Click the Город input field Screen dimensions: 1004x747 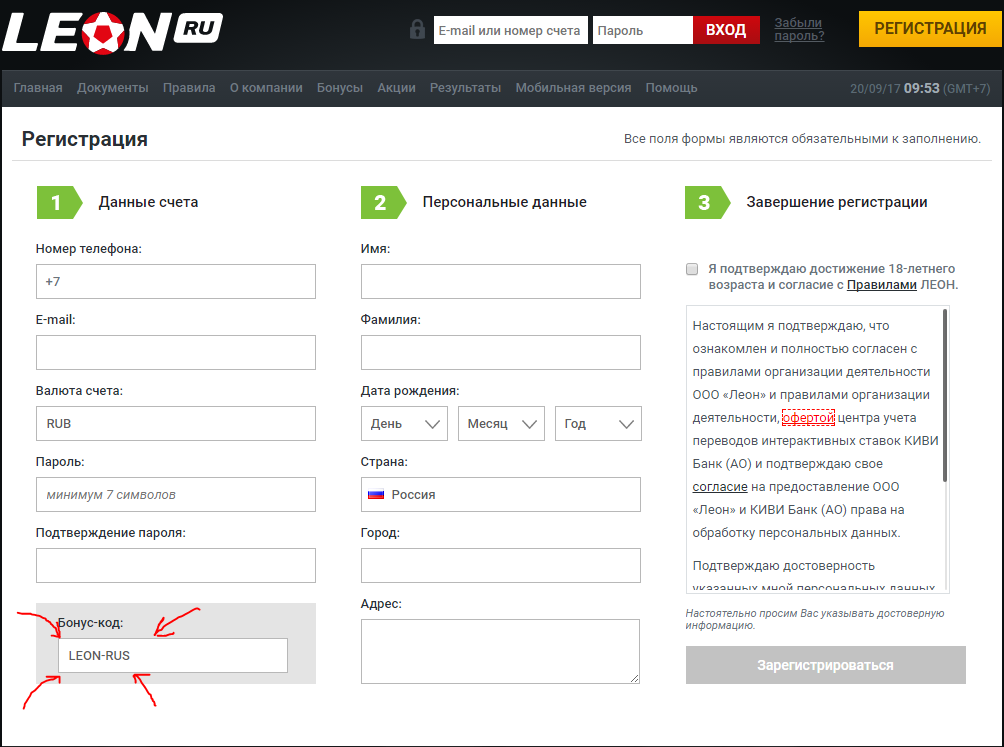pyautogui.click(x=501, y=566)
